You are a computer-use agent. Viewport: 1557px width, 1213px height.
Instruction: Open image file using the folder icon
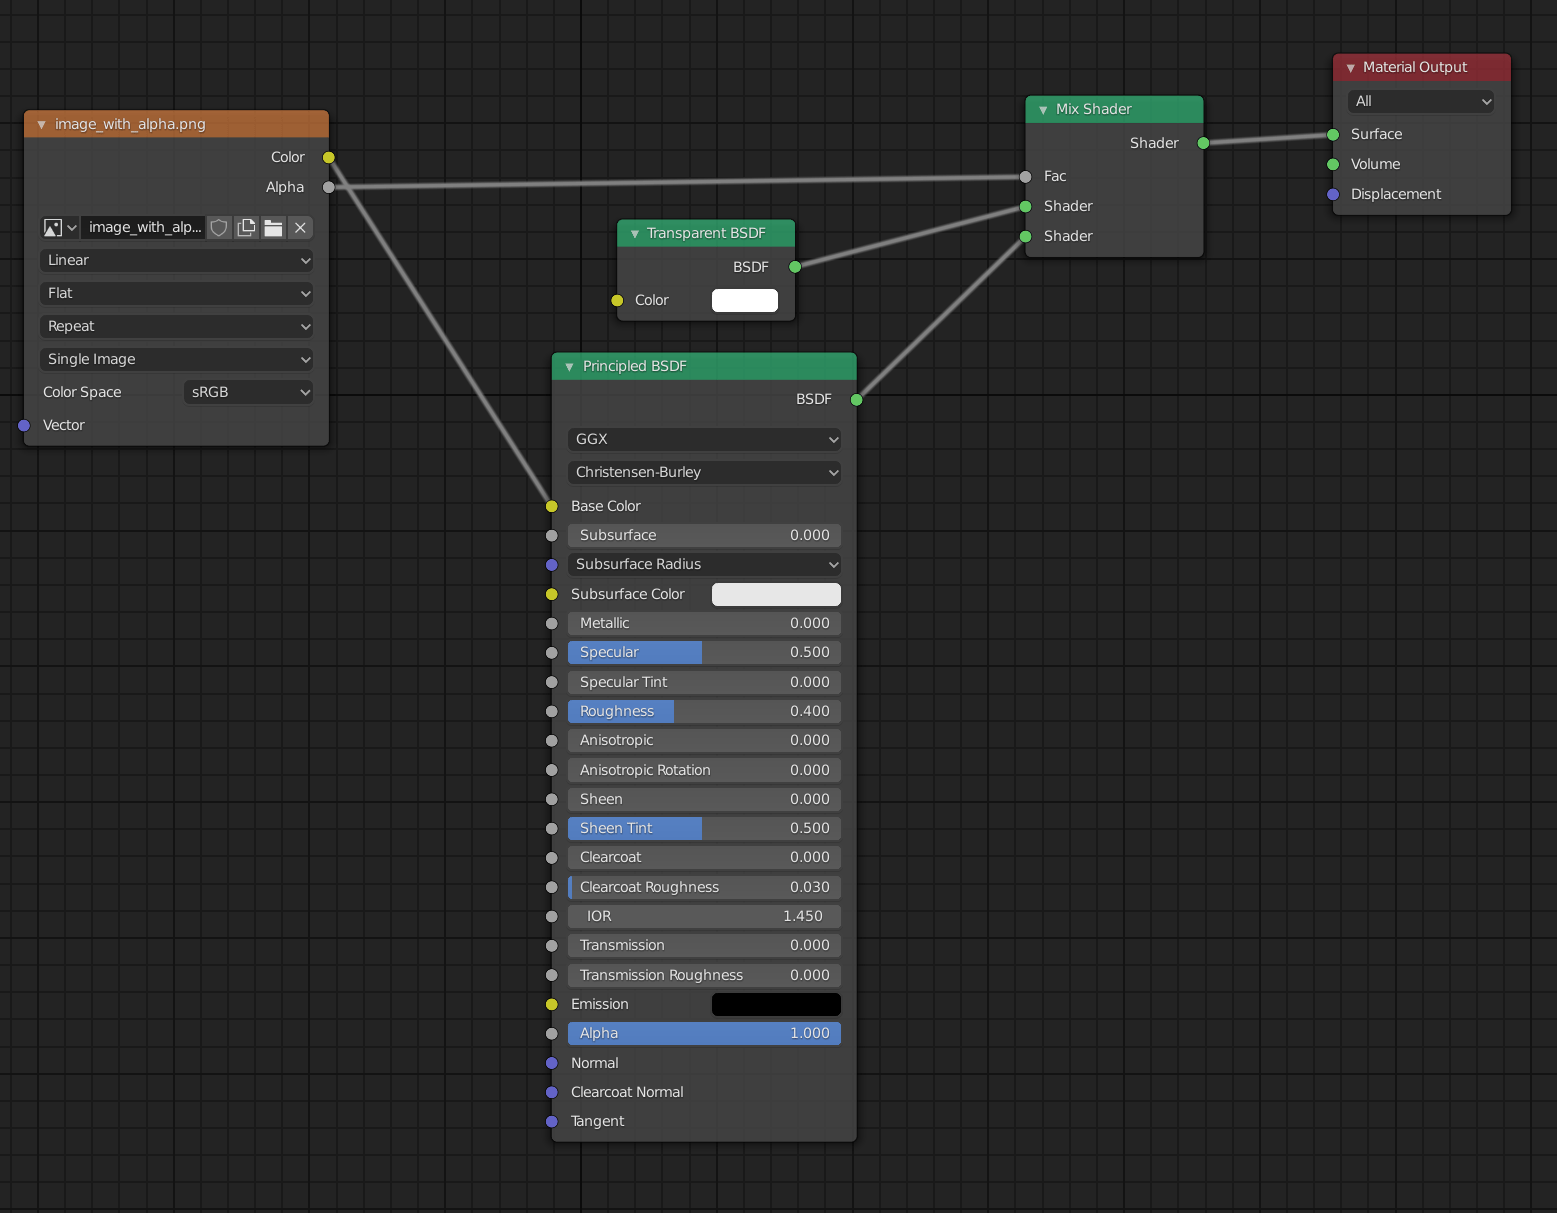(x=273, y=227)
